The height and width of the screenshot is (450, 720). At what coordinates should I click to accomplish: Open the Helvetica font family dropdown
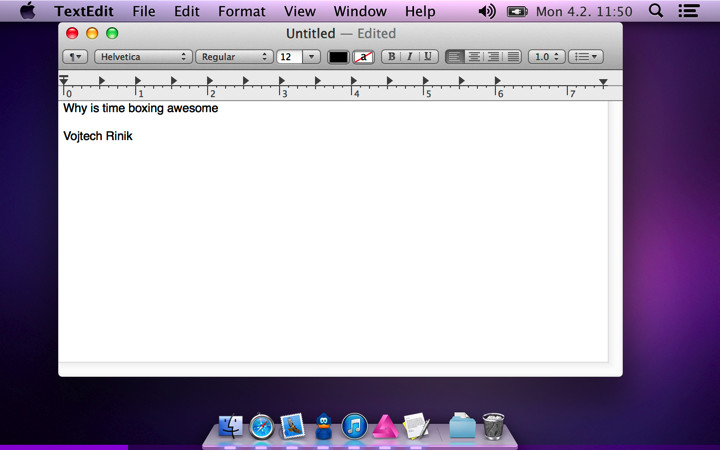[x=143, y=56]
